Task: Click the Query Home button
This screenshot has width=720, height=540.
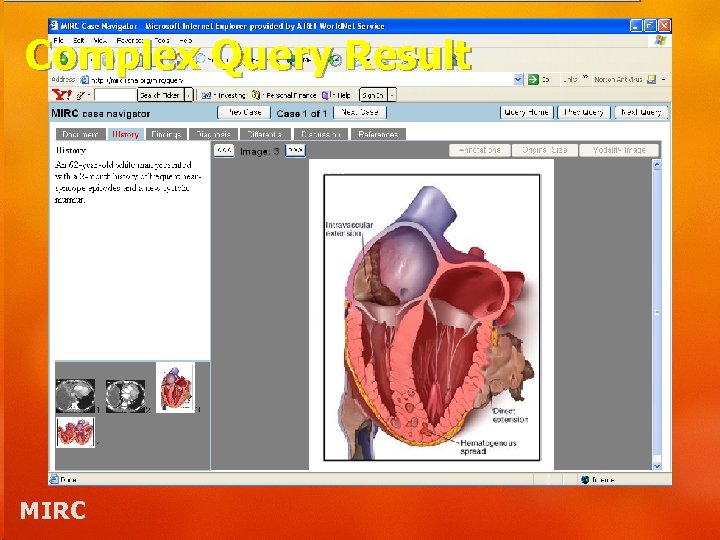Action: [x=526, y=112]
